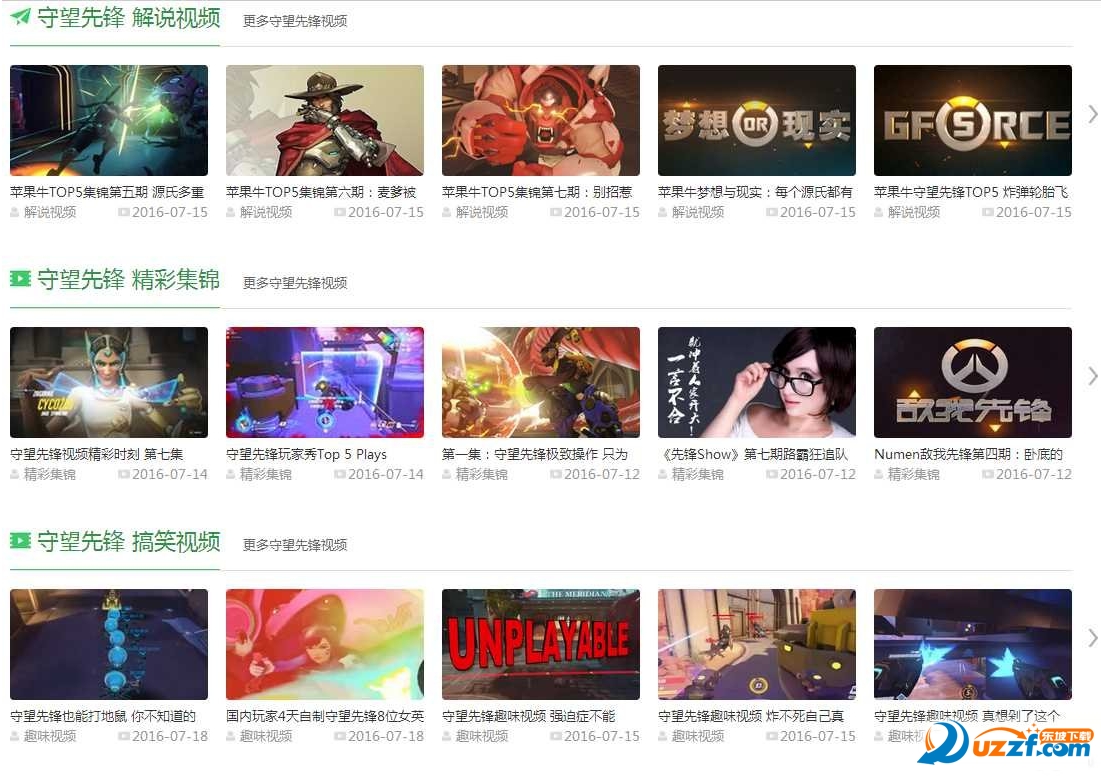Click 解说视频 category tag under 第六期 video
This screenshot has width=1101, height=781.
point(266,211)
